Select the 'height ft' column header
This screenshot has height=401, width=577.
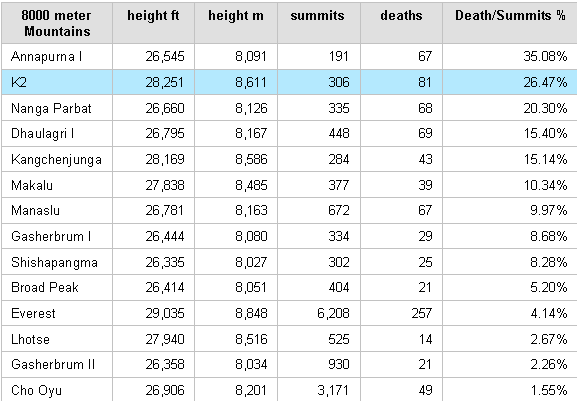pos(153,23)
